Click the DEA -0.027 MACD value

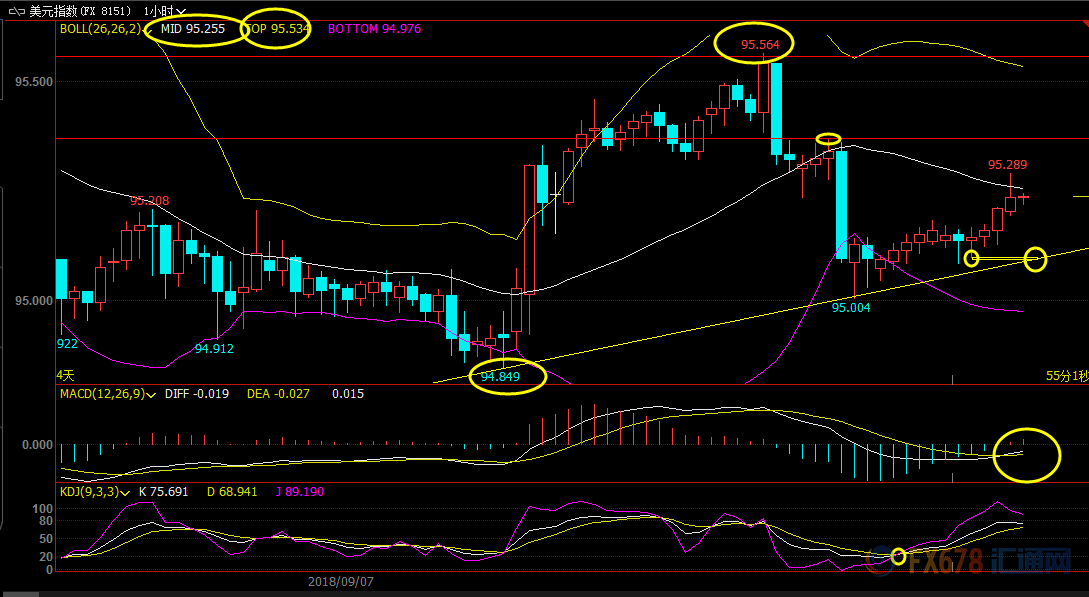tap(279, 394)
